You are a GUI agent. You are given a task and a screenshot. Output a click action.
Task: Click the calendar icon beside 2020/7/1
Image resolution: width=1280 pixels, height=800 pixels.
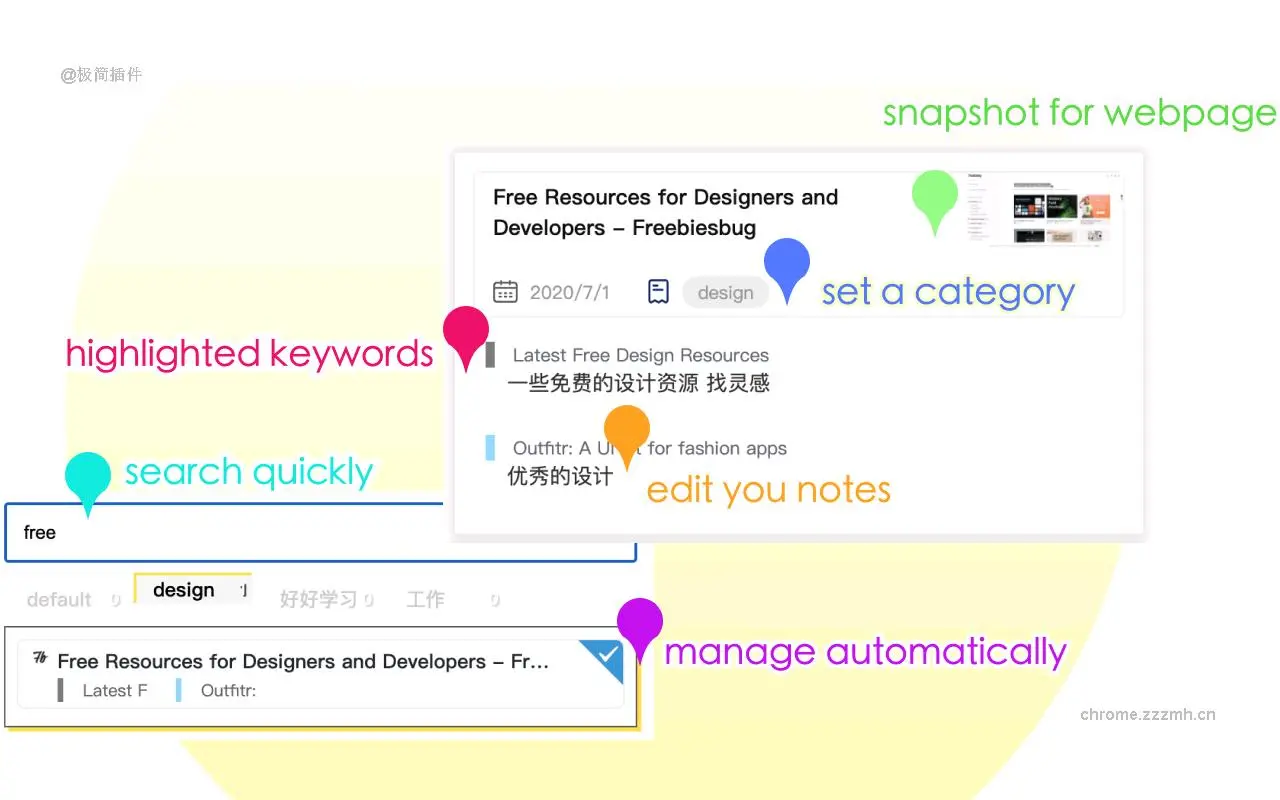[x=505, y=292]
